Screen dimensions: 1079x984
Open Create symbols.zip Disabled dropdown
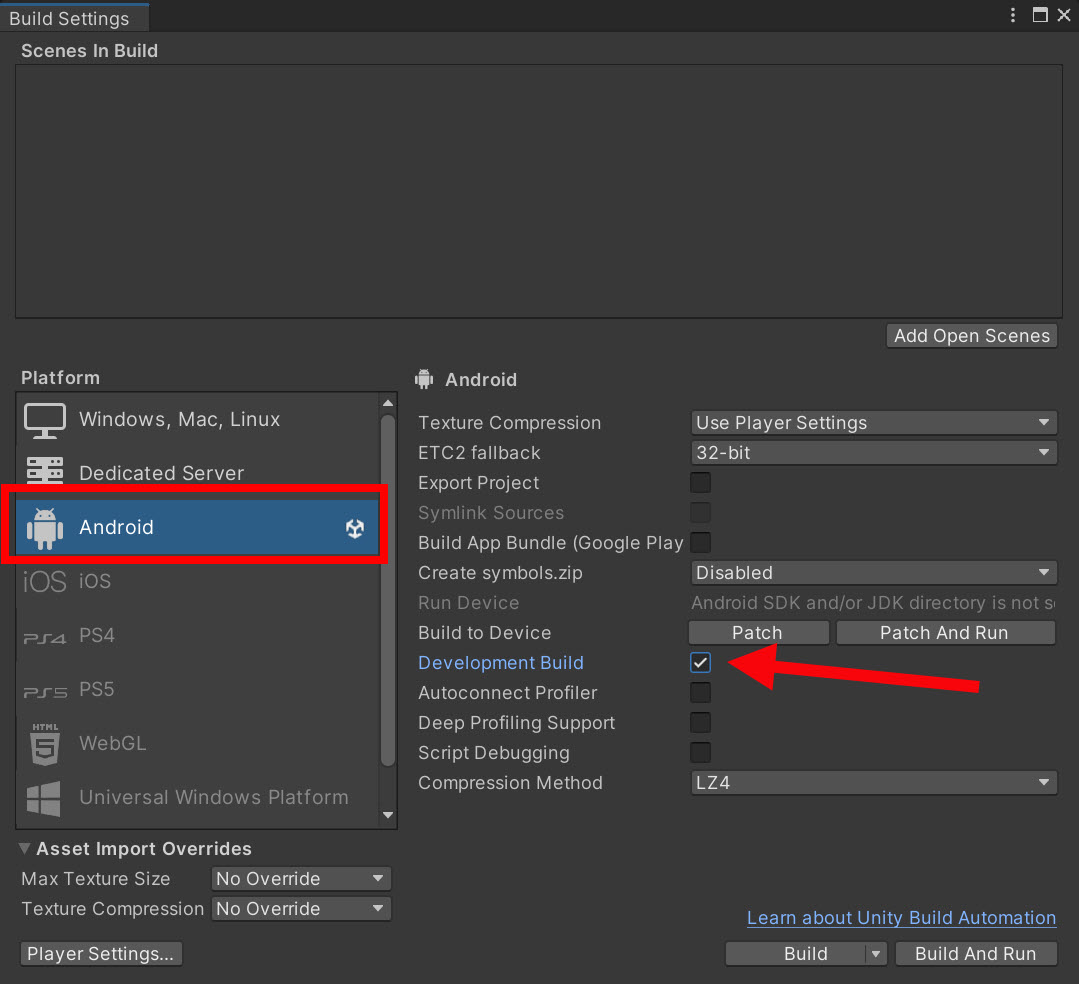point(873,573)
